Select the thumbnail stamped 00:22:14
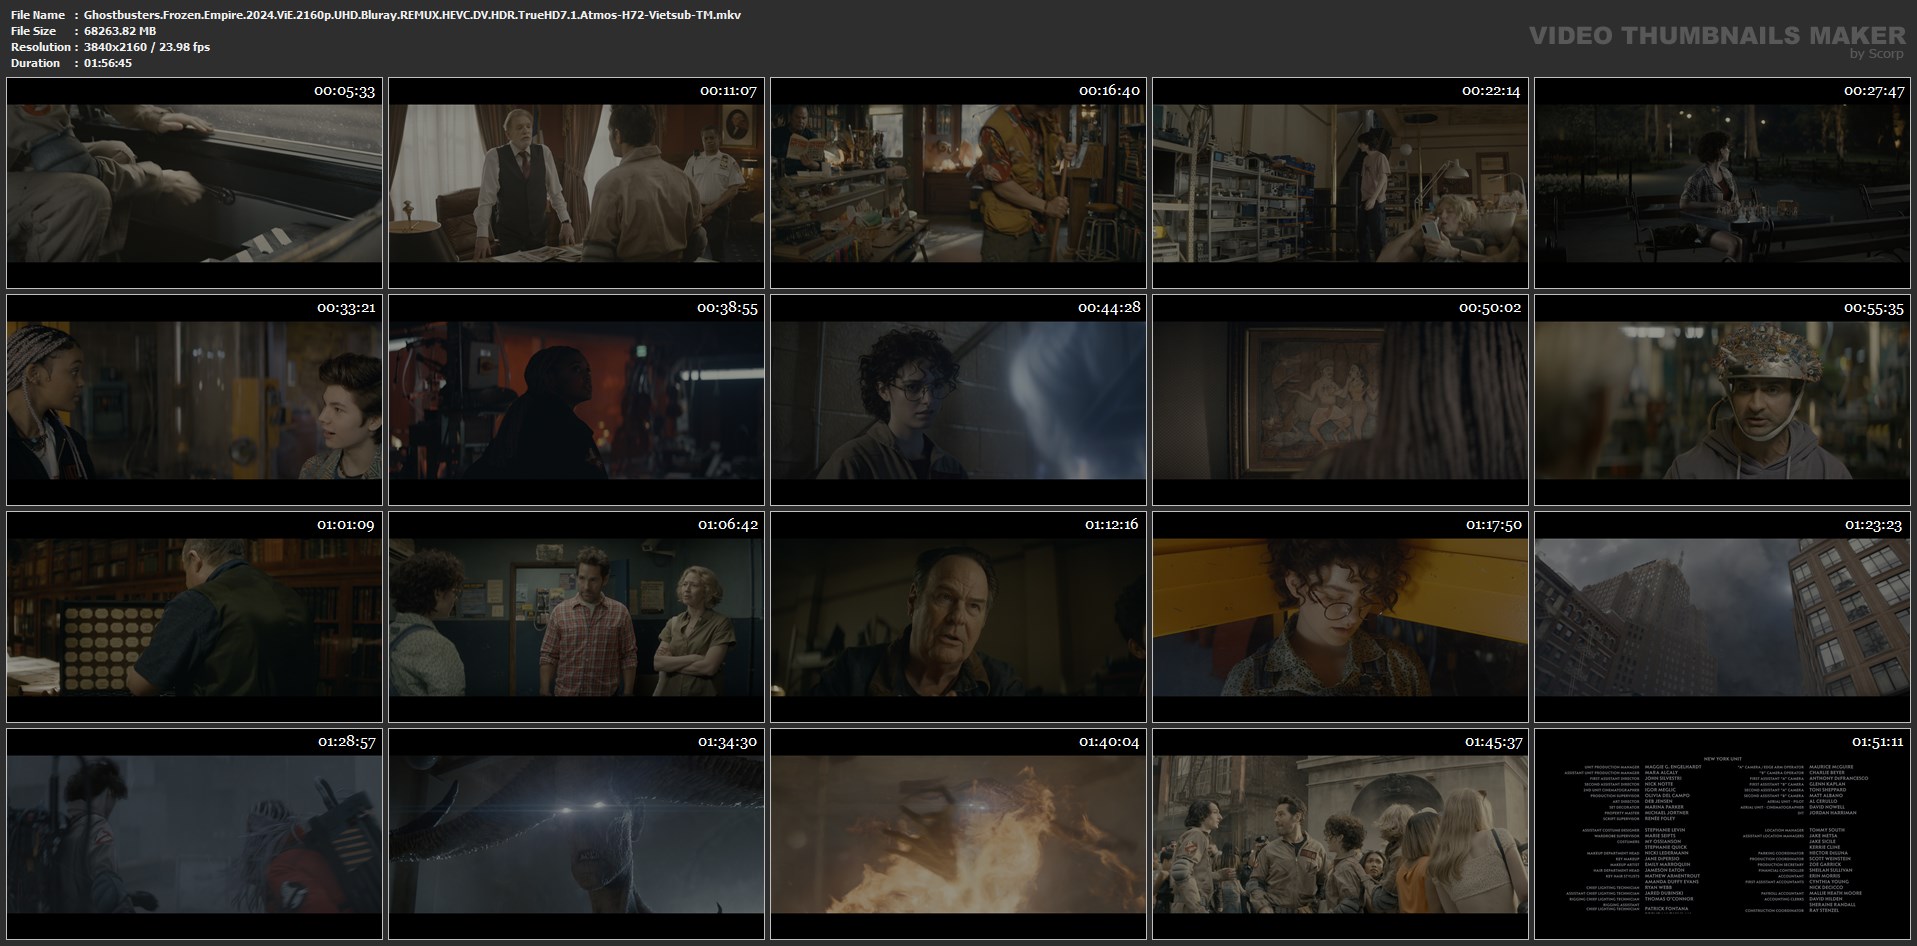Screen dimensions: 1917x946 1340,184
